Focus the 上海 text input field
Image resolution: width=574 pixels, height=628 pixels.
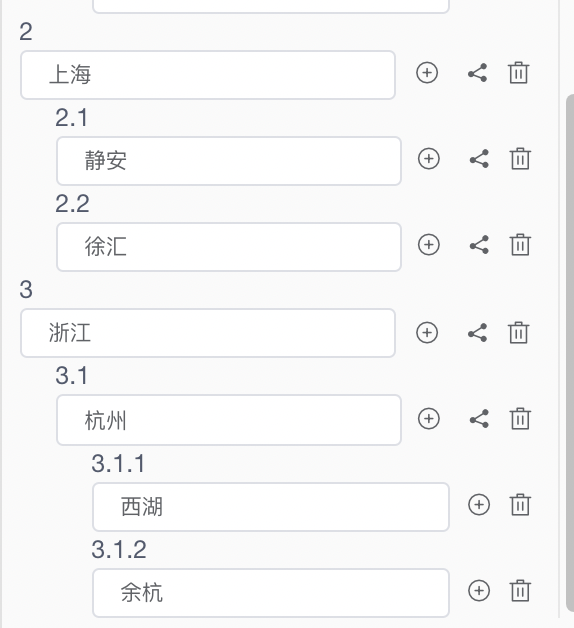(x=208, y=75)
